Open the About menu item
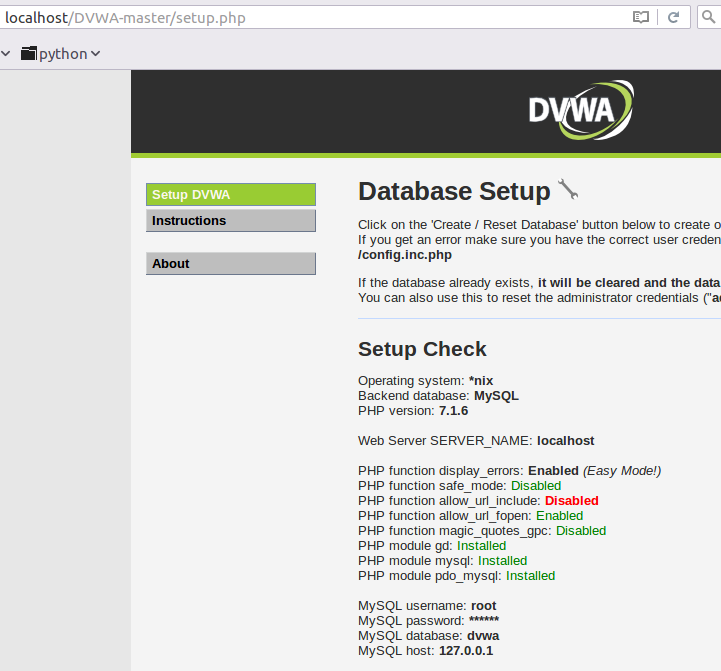The height and width of the screenshot is (671, 721). click(231, 264)
